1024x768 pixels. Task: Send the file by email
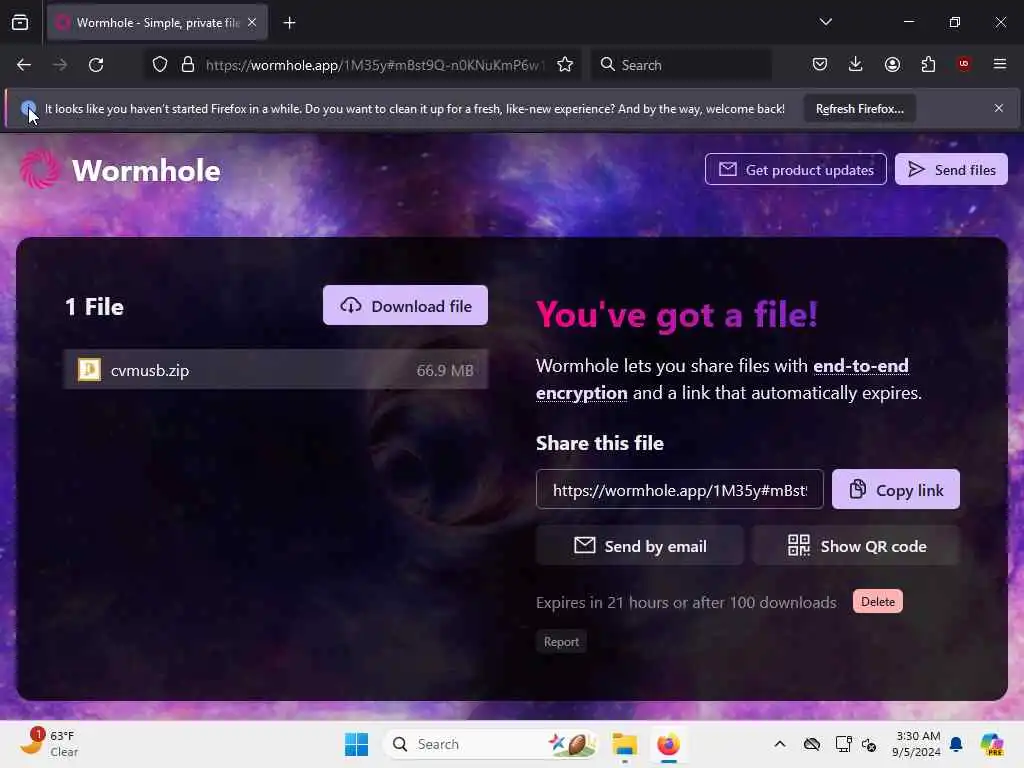(x=639, y=546)
